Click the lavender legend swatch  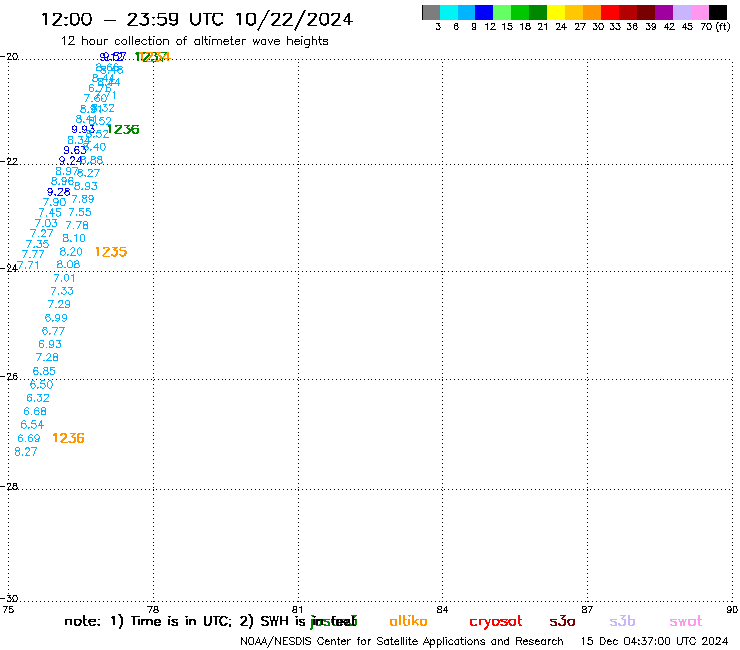click(x=681, y=12)
